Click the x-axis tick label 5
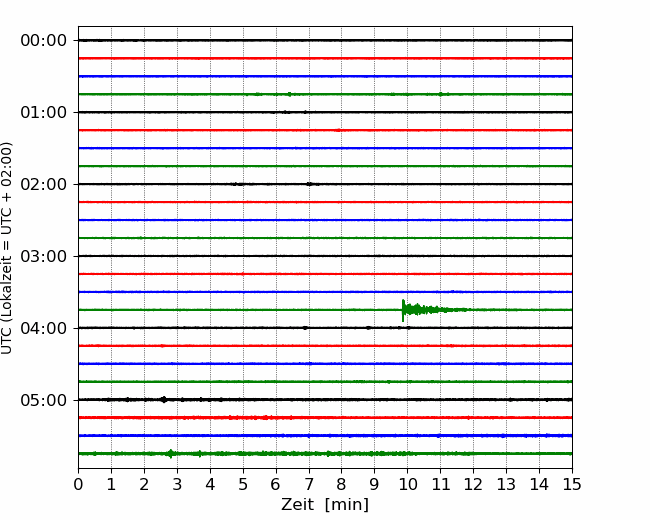The height and width of the screenshot is (520, 650). (x=243, y=484)
